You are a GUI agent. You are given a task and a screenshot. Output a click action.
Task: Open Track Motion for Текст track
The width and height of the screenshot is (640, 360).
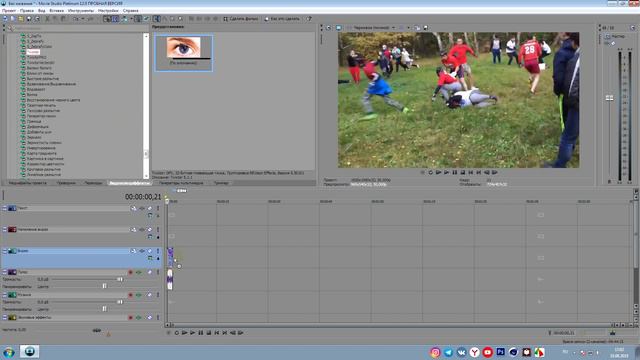pyautogui.click(x=133, y=208)
